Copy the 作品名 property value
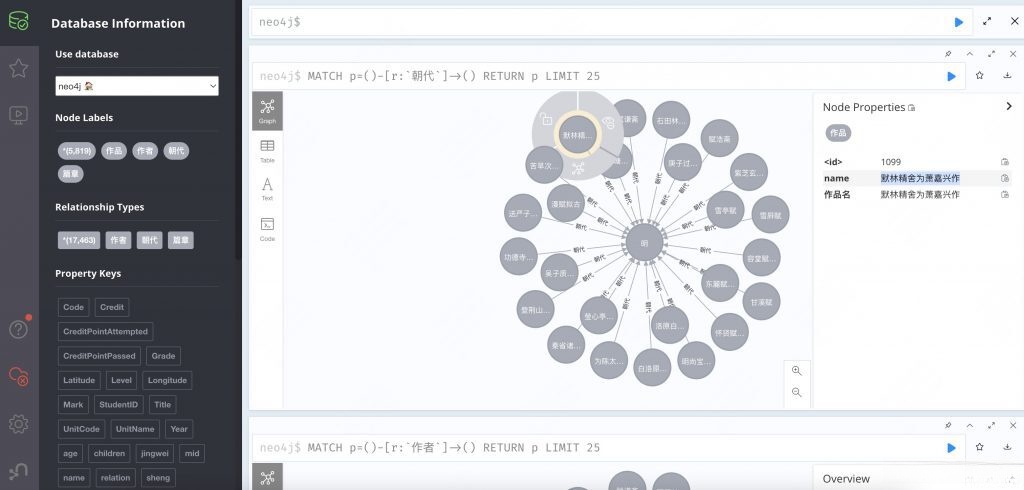The height and width of the screenshot is (490, 1024). 1005,195
